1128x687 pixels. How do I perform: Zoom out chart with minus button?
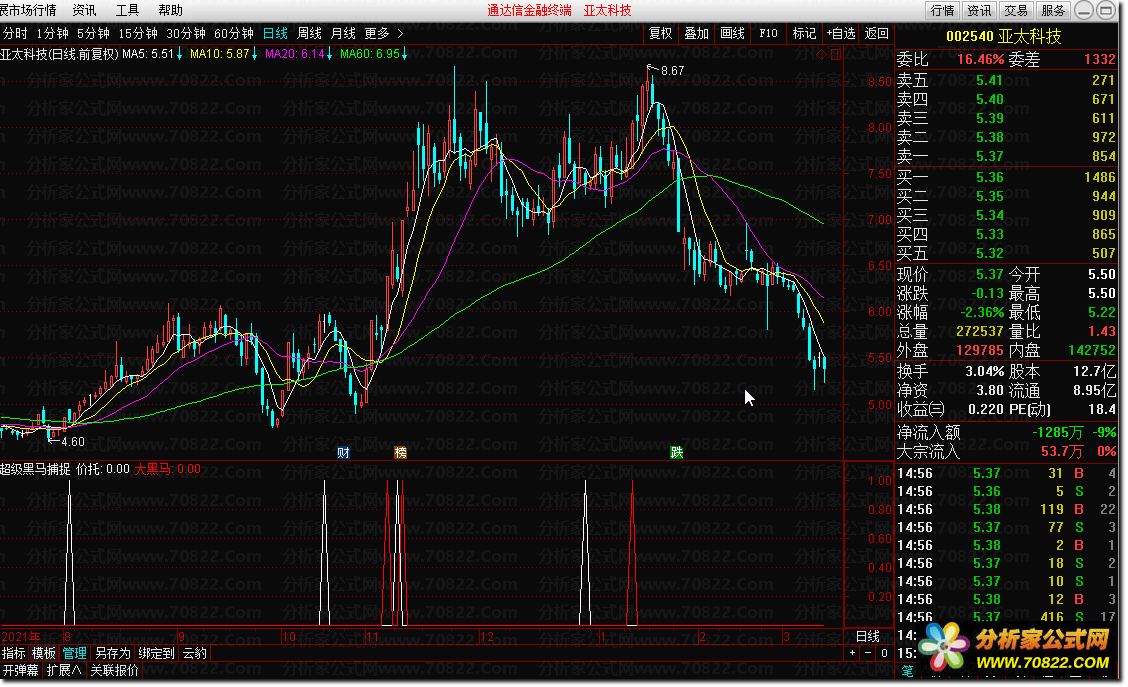click(868, 653)
